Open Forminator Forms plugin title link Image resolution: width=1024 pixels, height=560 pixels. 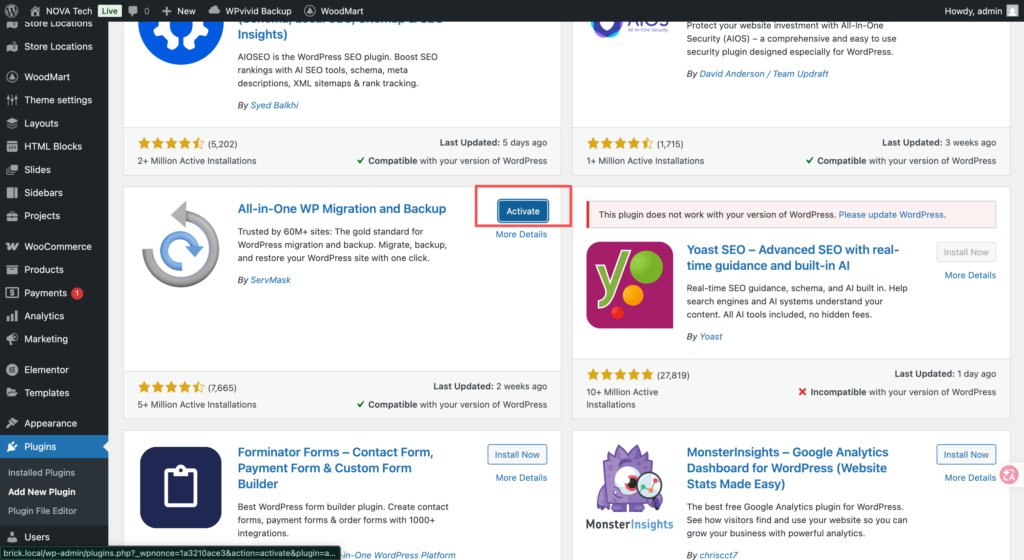(x=335, y=468)
